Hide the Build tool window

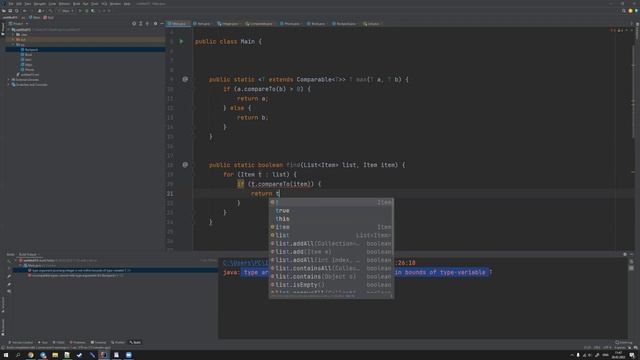(x=631, y=254)
